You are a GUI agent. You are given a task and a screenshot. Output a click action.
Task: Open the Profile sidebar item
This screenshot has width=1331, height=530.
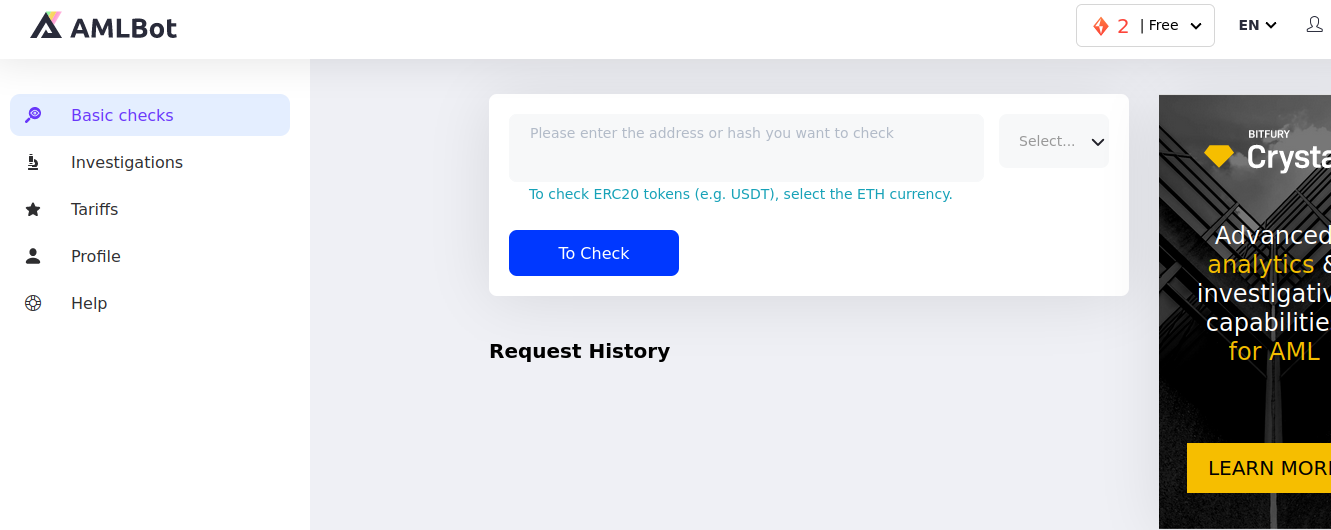(96, 256)
